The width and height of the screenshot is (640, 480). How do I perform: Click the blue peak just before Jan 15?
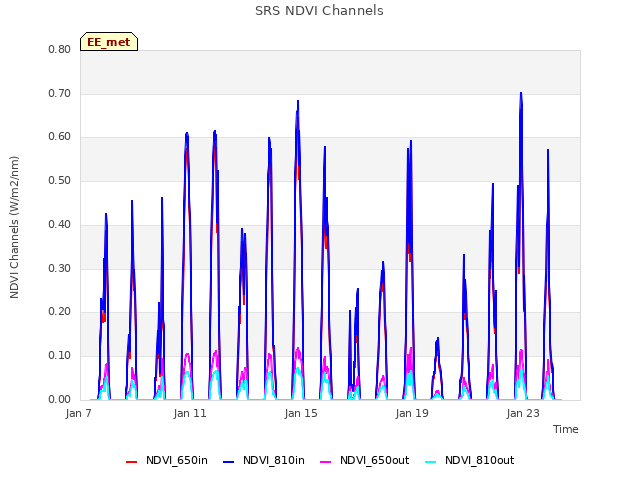298,101
